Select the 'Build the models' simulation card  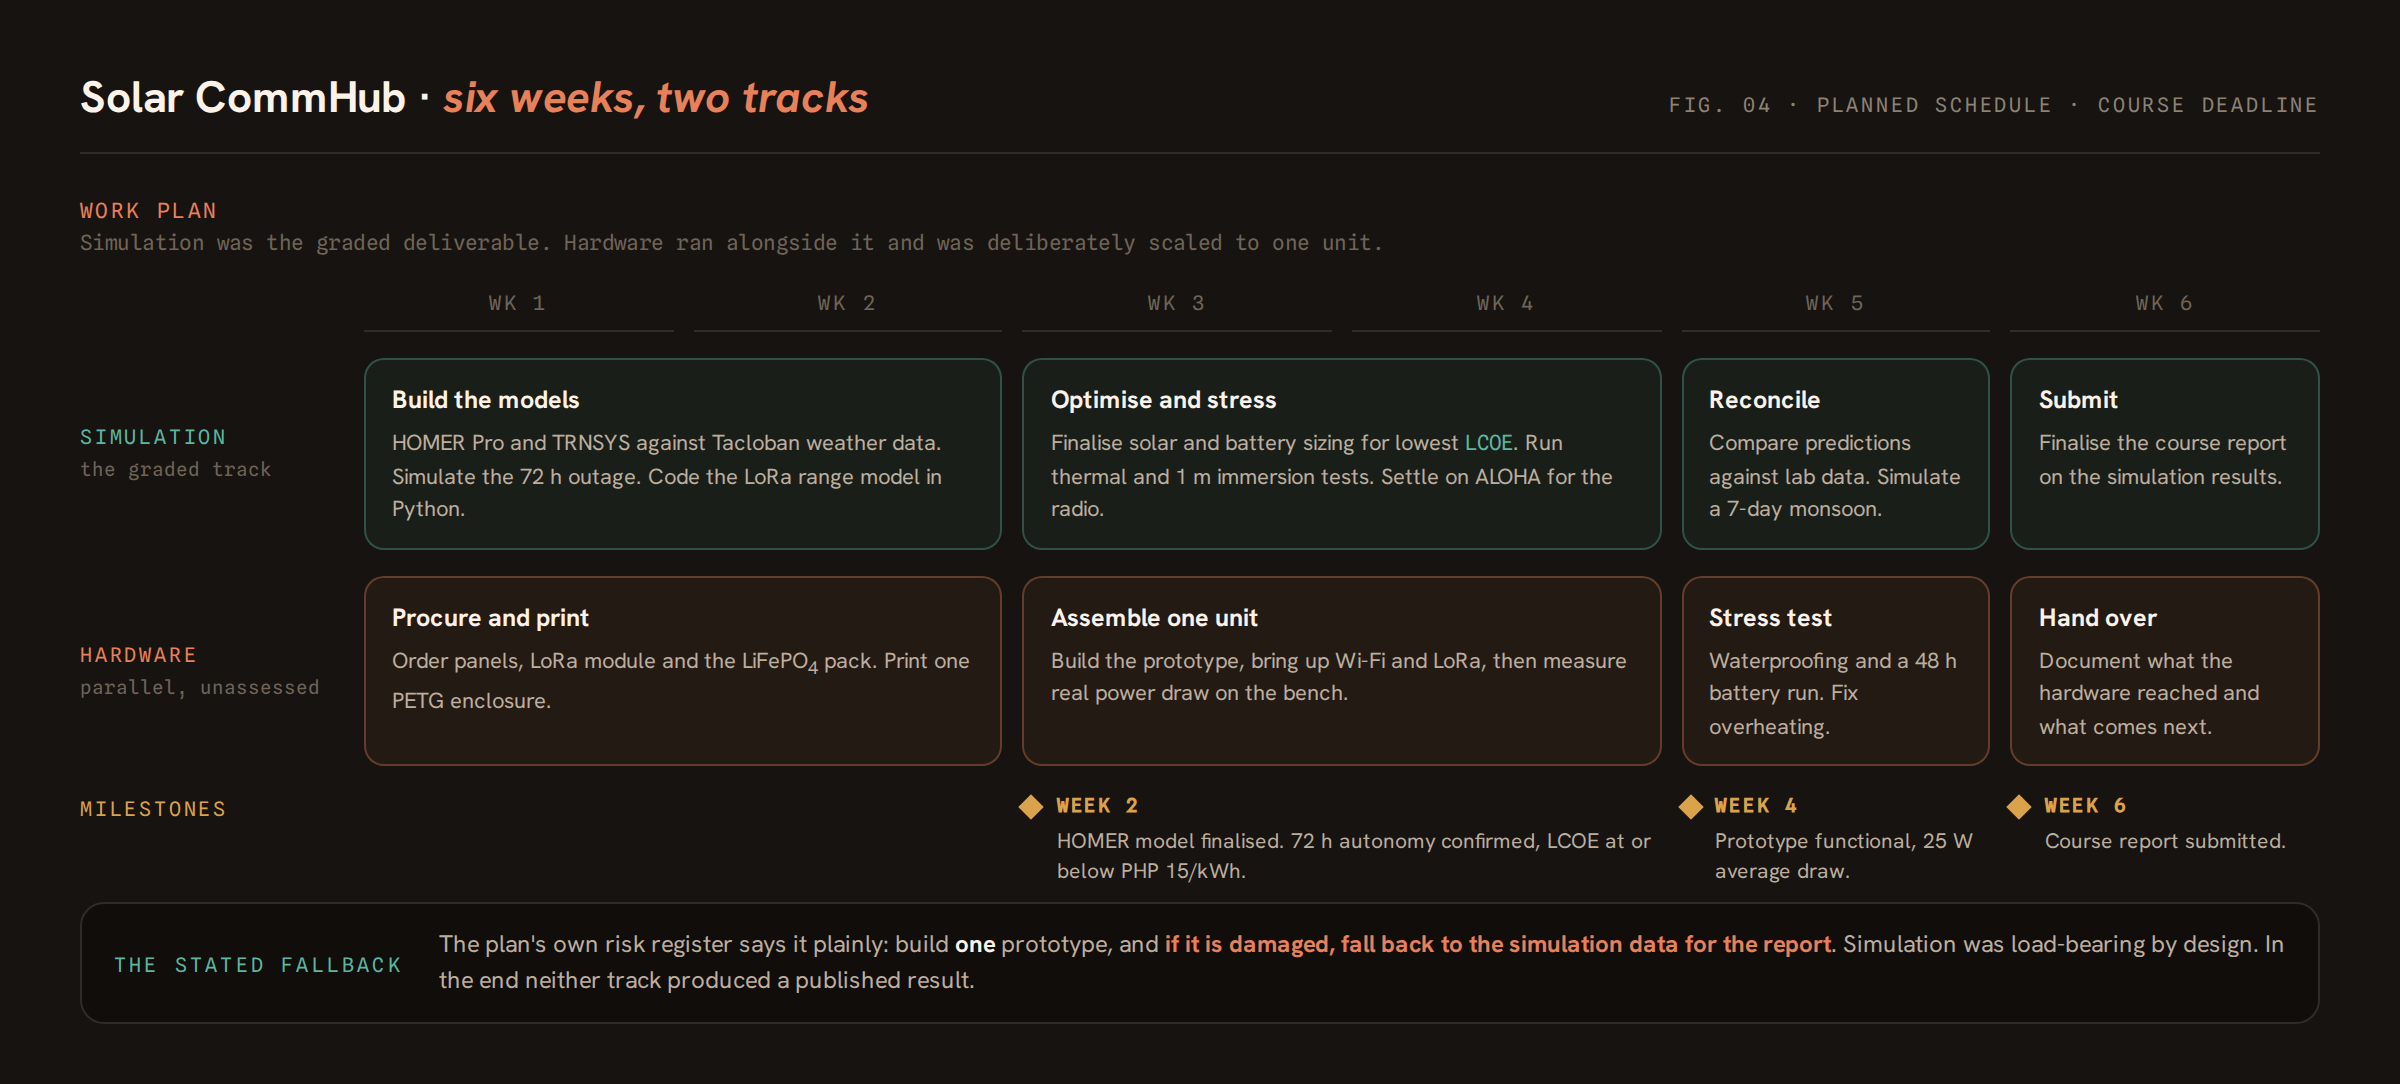pos(683,454)
